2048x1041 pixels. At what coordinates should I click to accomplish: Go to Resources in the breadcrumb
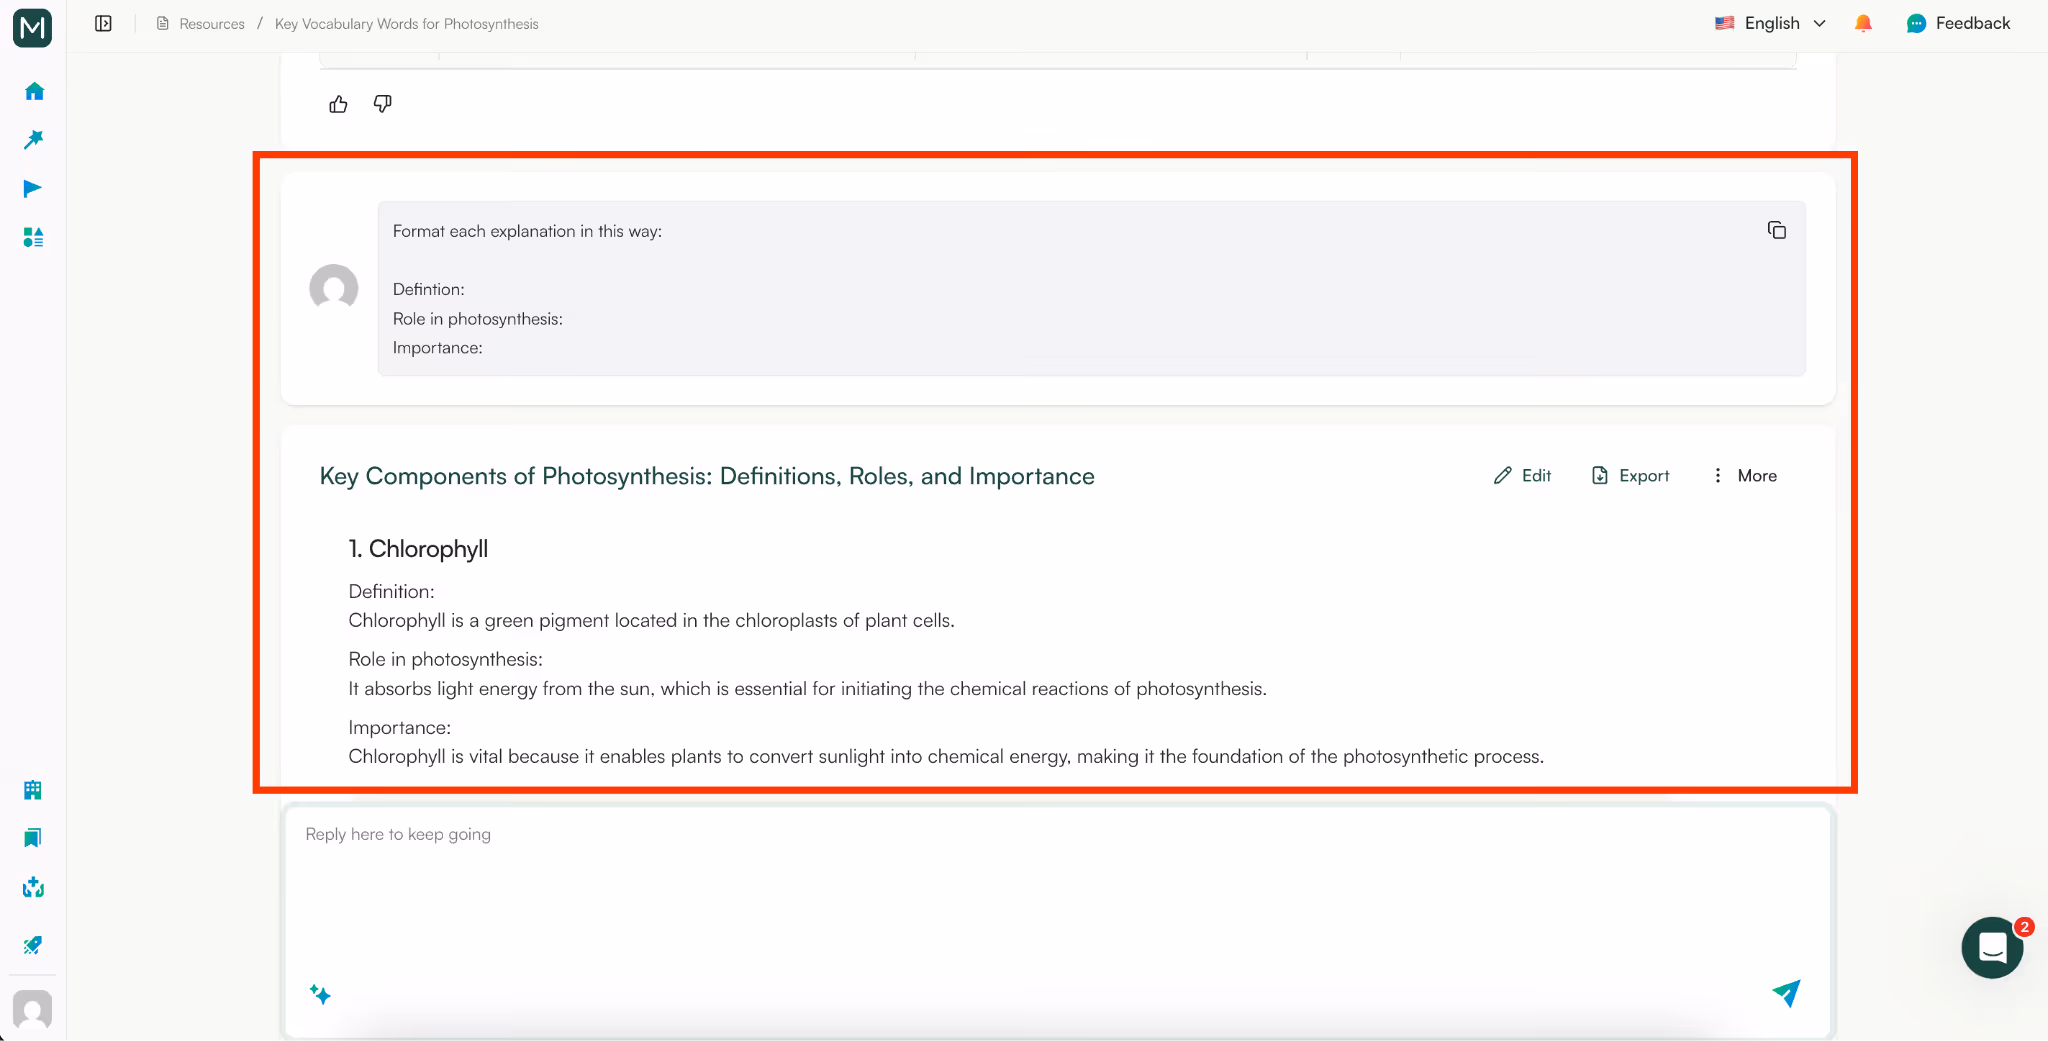tap(210, 23)
